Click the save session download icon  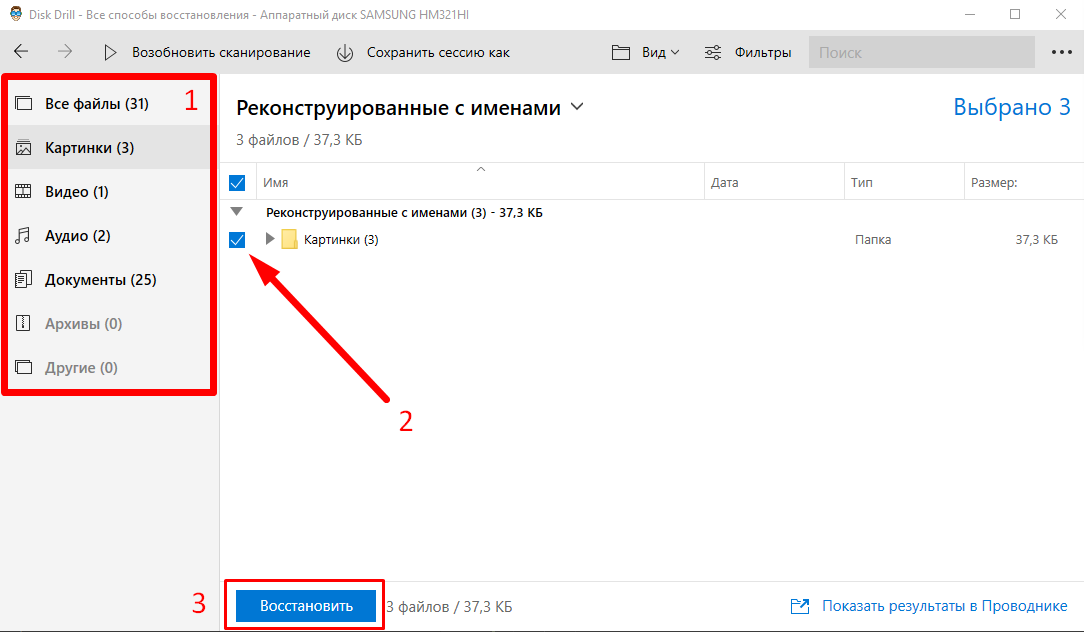point(345,52)
